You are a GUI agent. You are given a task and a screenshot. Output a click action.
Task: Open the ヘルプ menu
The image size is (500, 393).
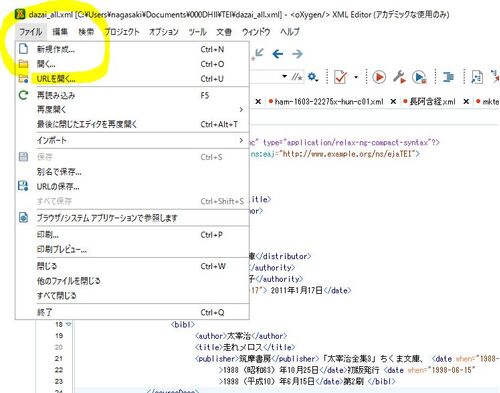tap(290, 32)
